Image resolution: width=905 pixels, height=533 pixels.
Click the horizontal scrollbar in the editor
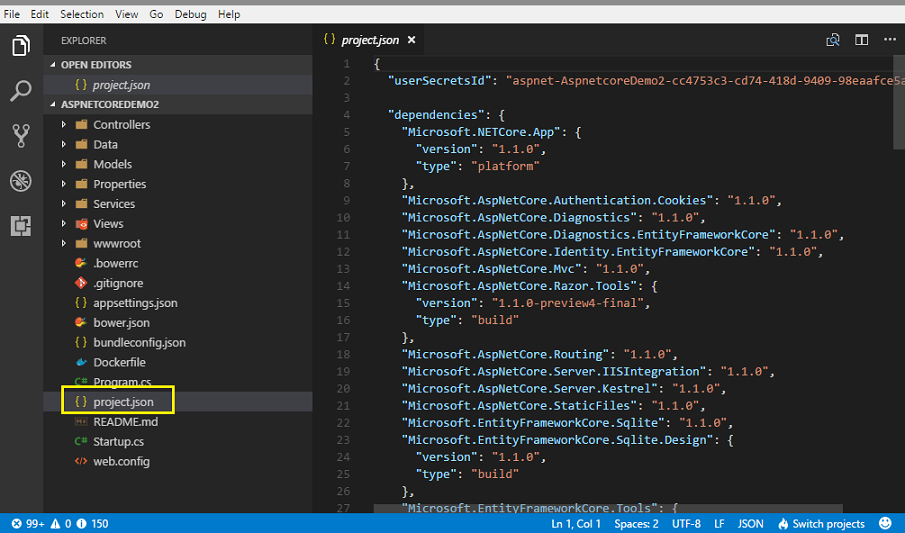608,509
